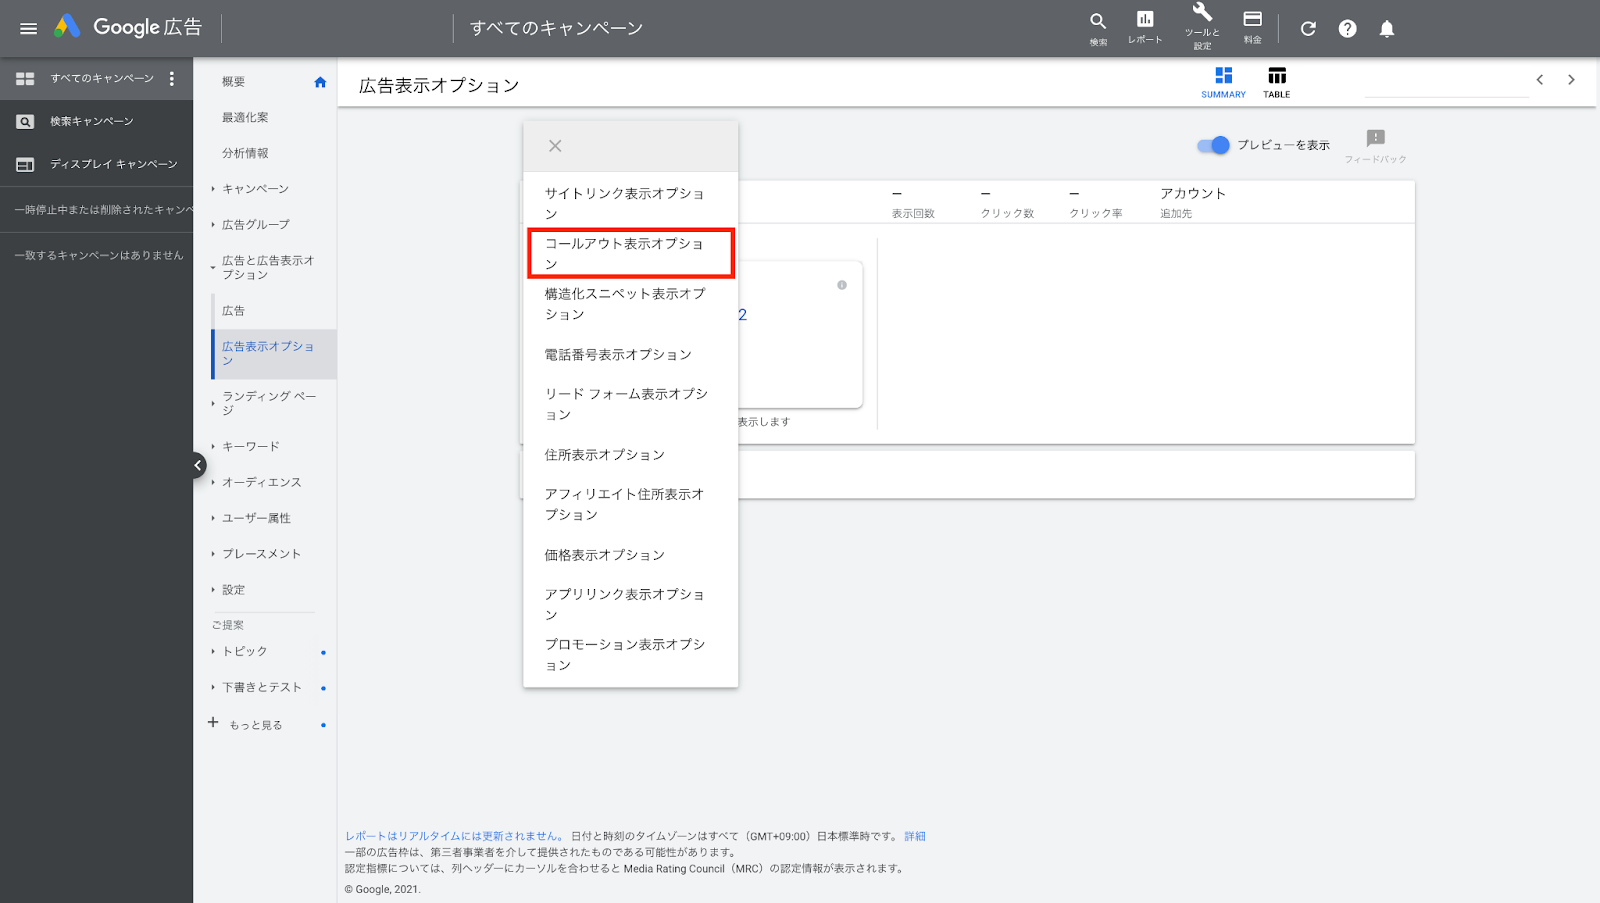
Task: Select 電話番号表示オプション menu item
Action: pyautogui.click(x=630, y=355)
